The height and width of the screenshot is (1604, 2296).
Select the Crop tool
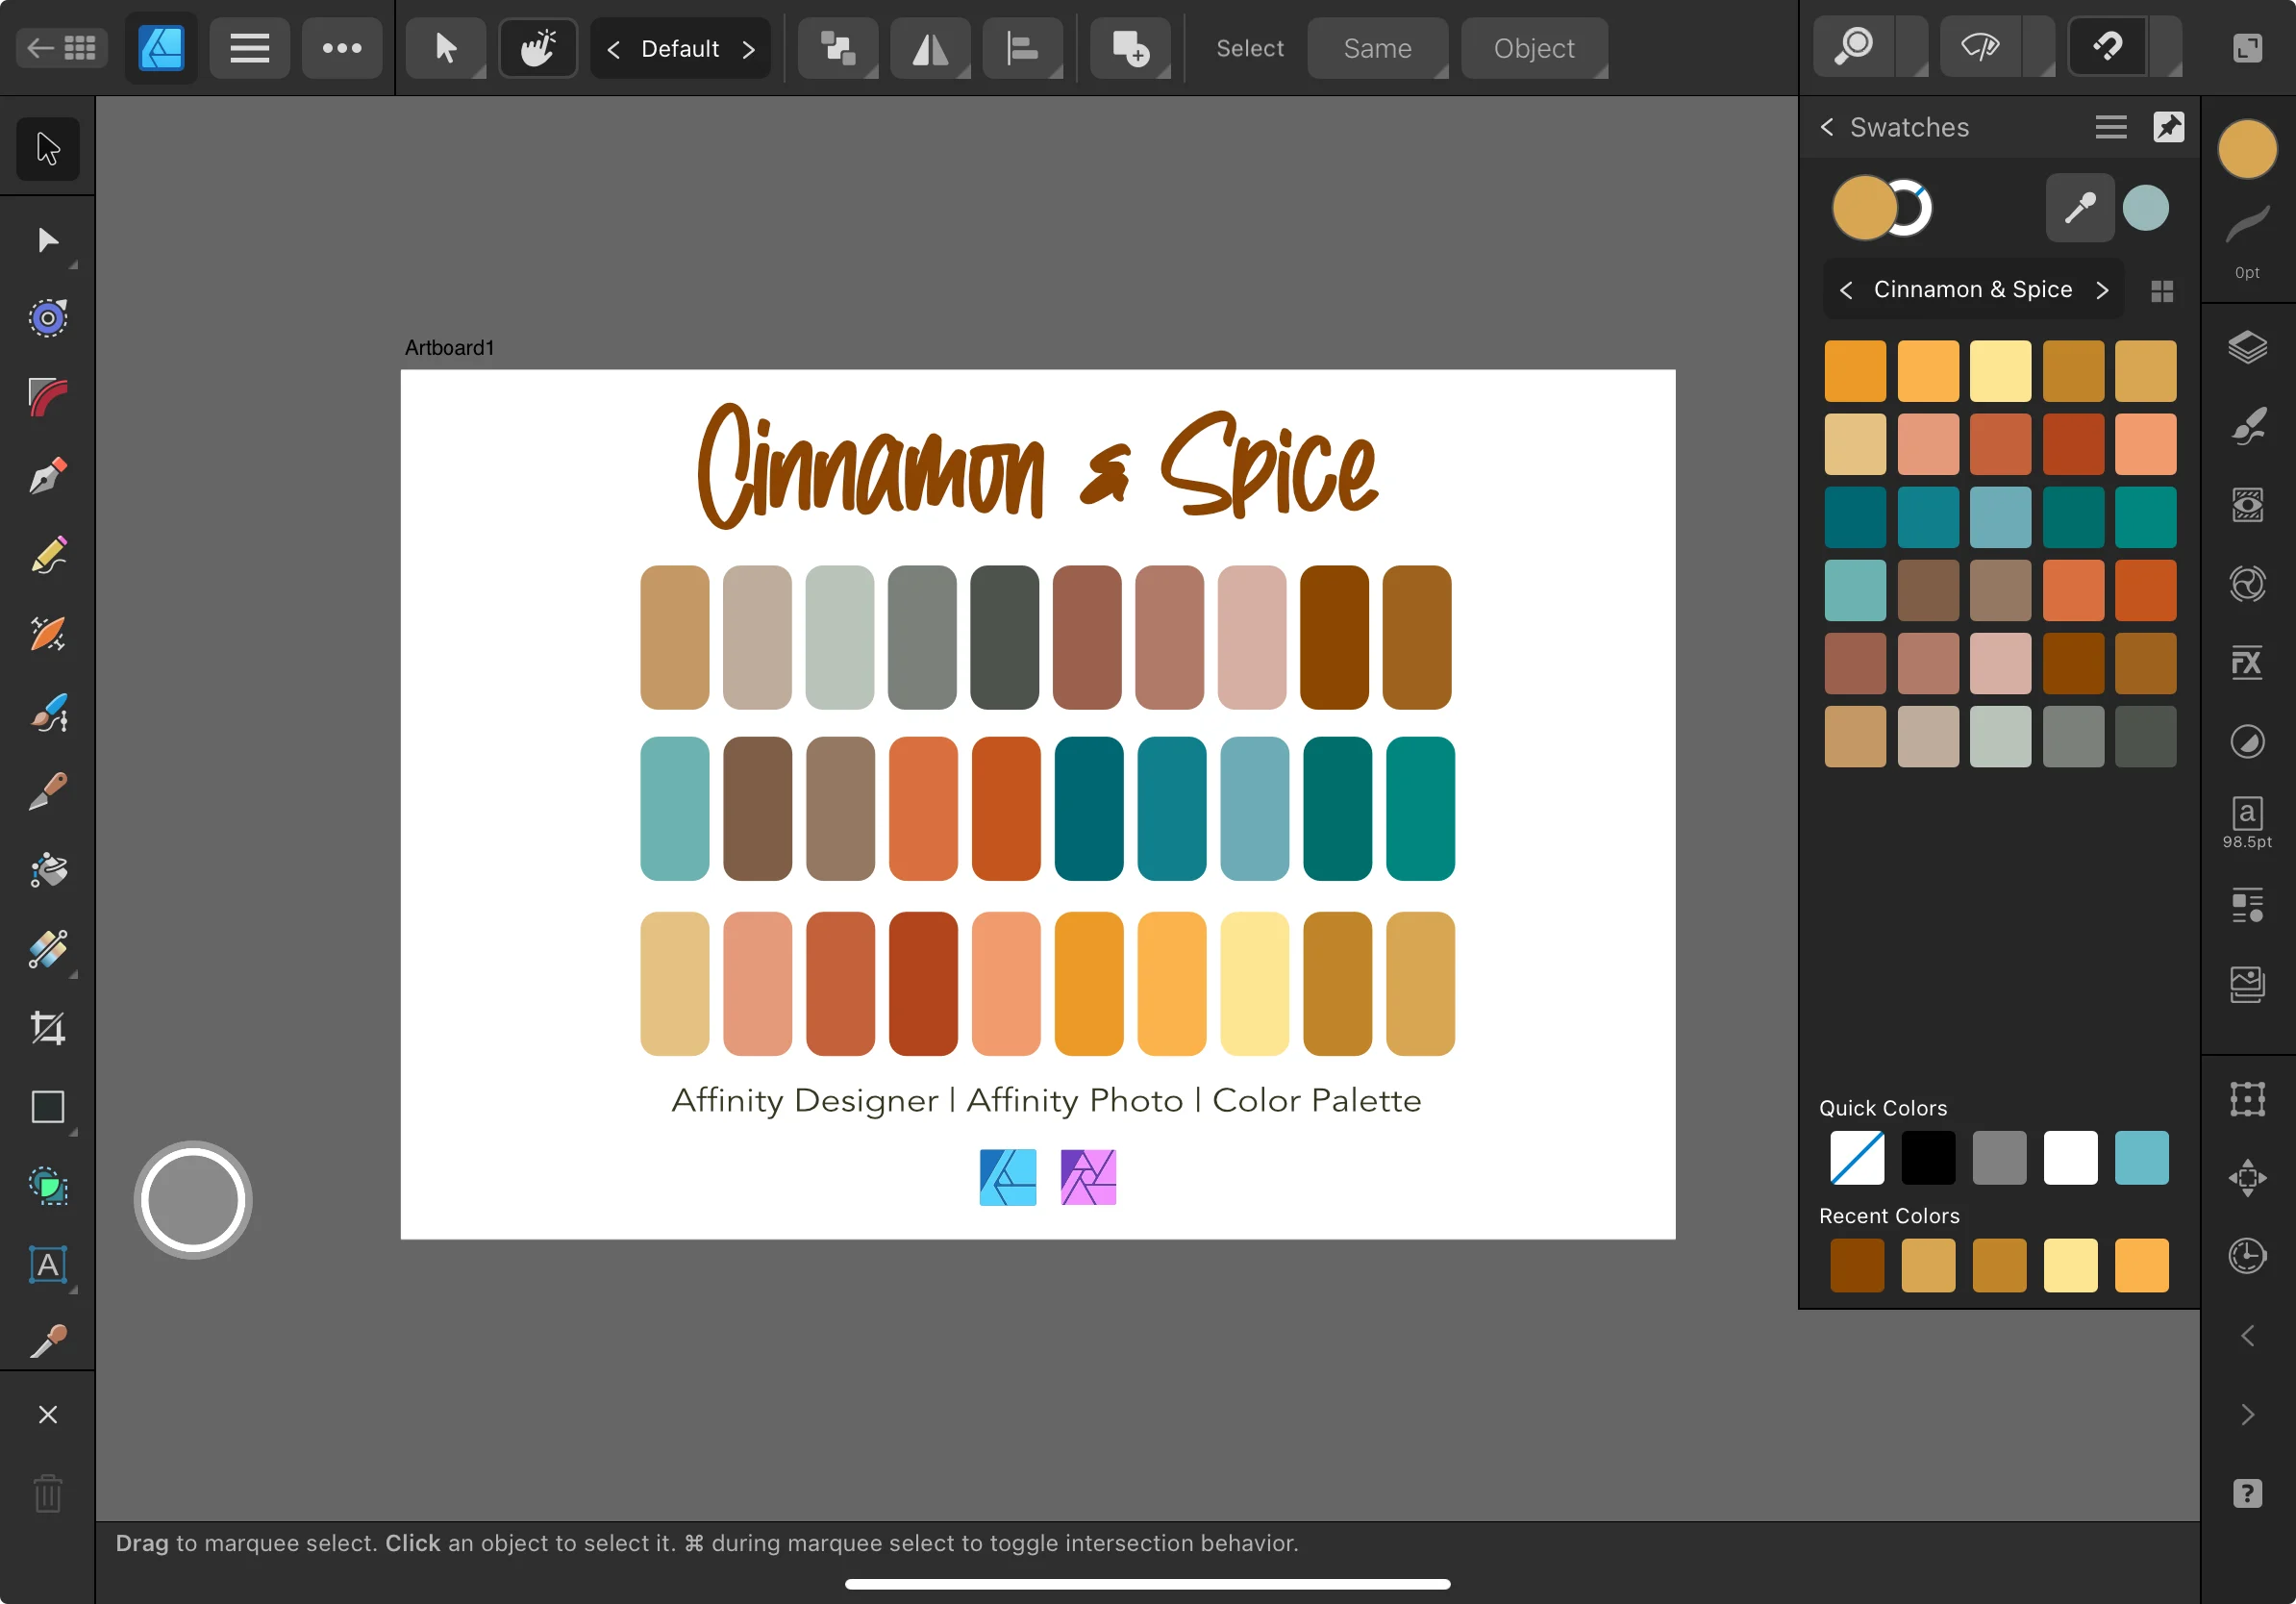(x=47, y=1029)
